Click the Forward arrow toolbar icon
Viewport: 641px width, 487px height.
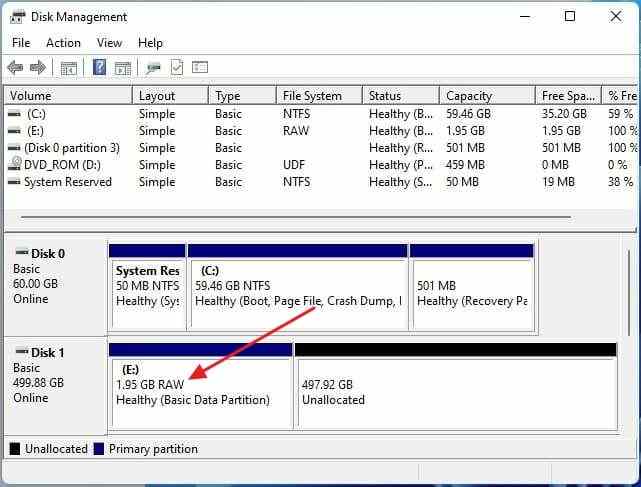pos(38,67)
